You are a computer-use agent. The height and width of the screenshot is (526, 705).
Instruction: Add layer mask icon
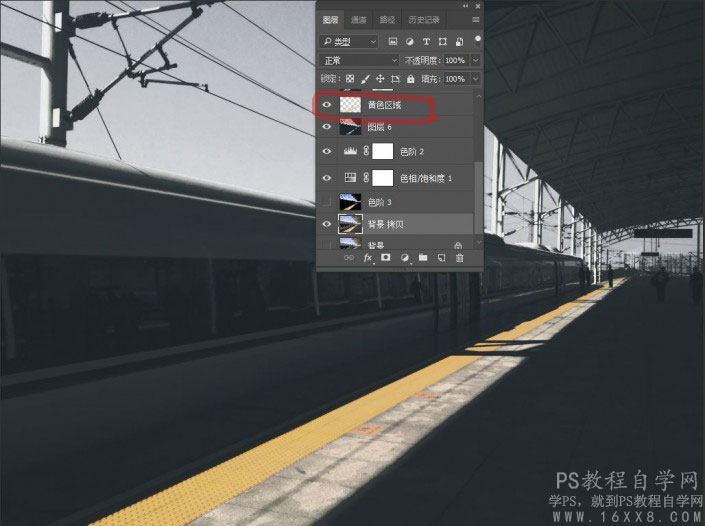pos(386,258)
